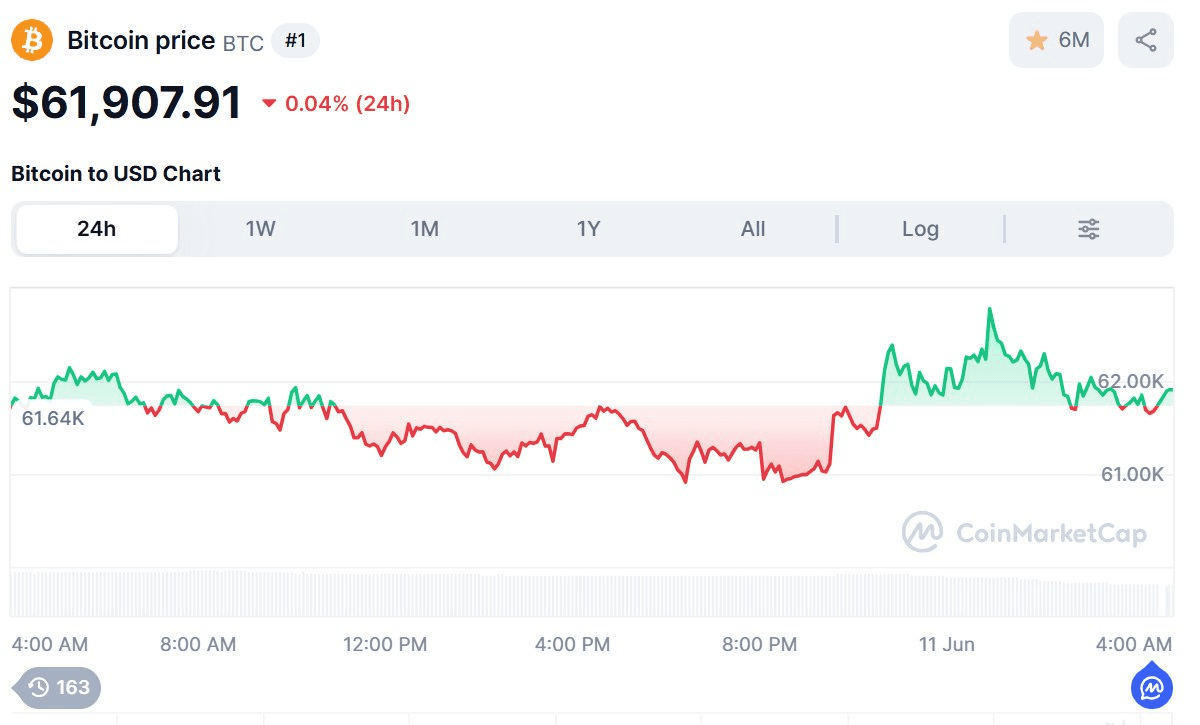Select the 24h chart range tab
1200x725 pixels.
tap(97, 229)
